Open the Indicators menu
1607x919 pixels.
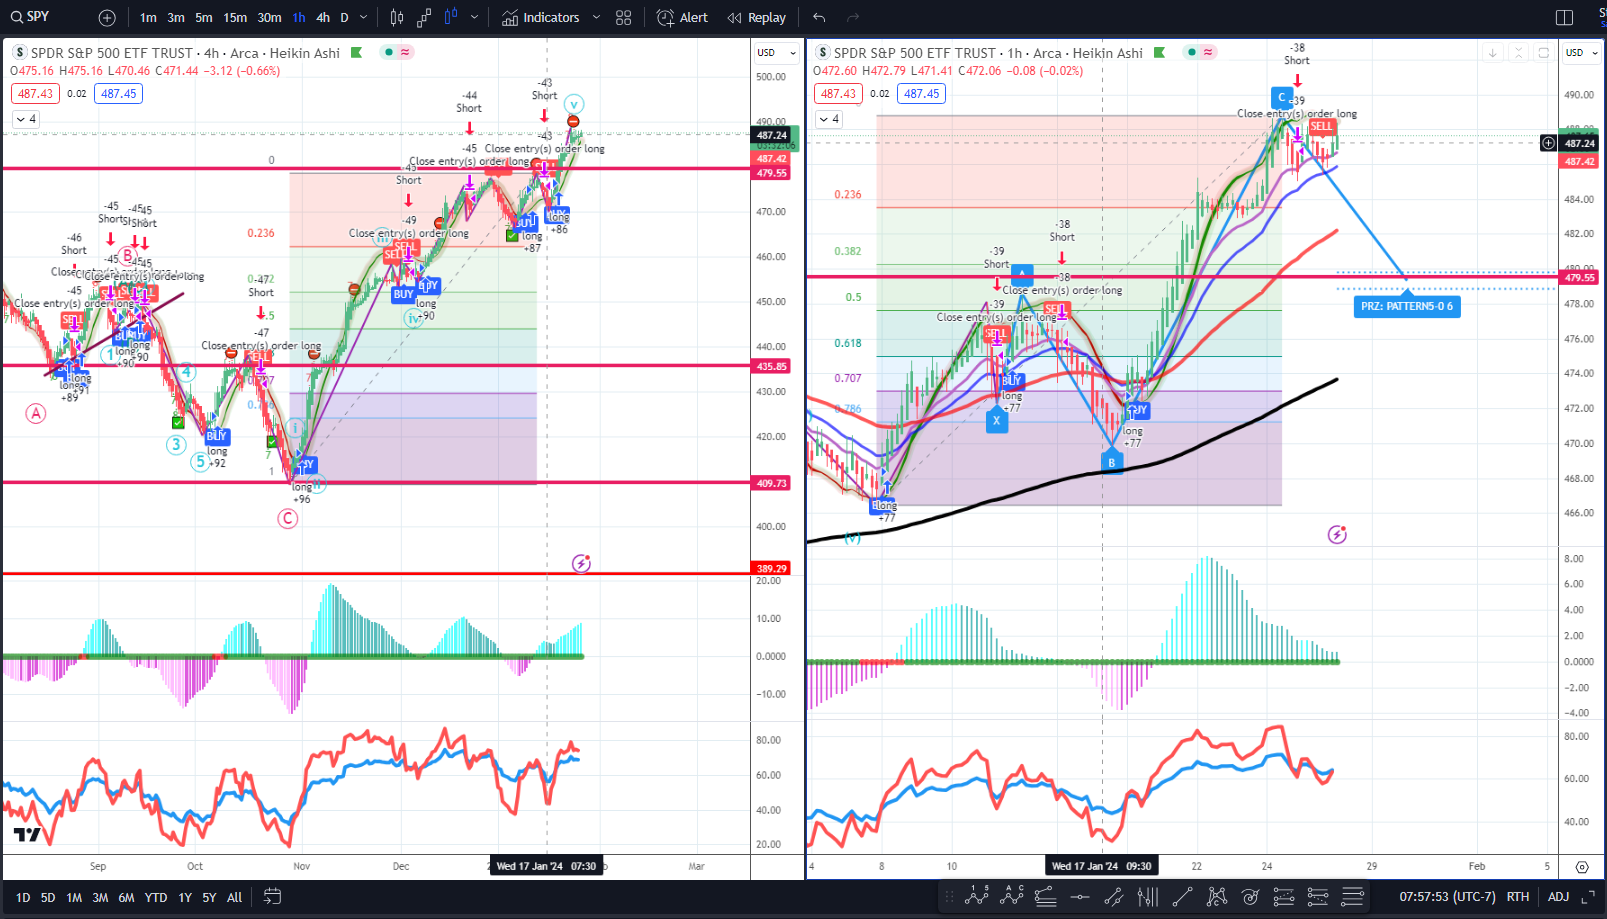coord(541,17)
